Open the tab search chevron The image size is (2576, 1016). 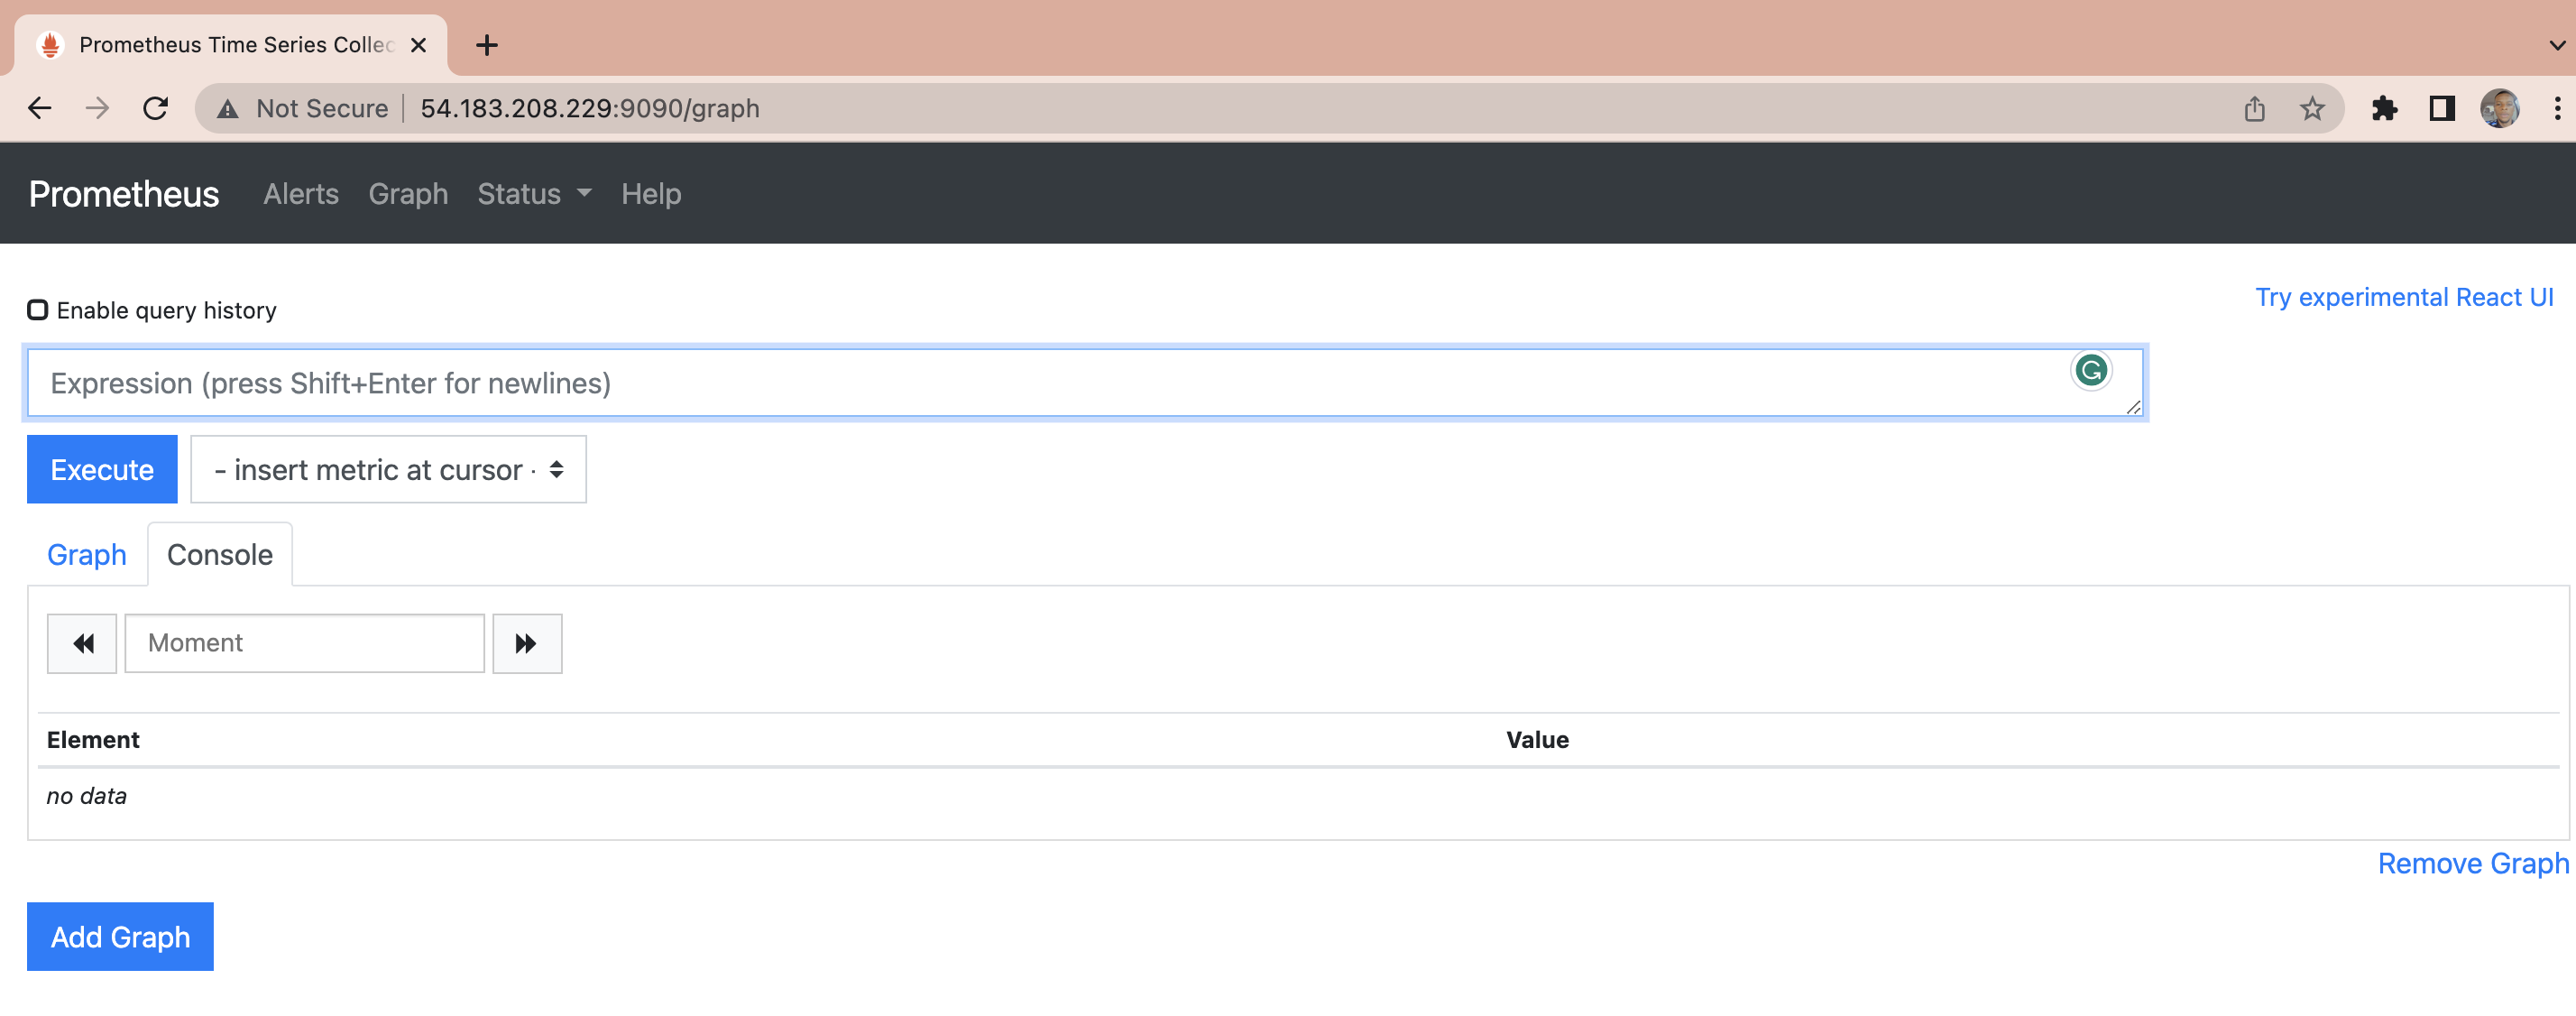[x=2556, y=45]
